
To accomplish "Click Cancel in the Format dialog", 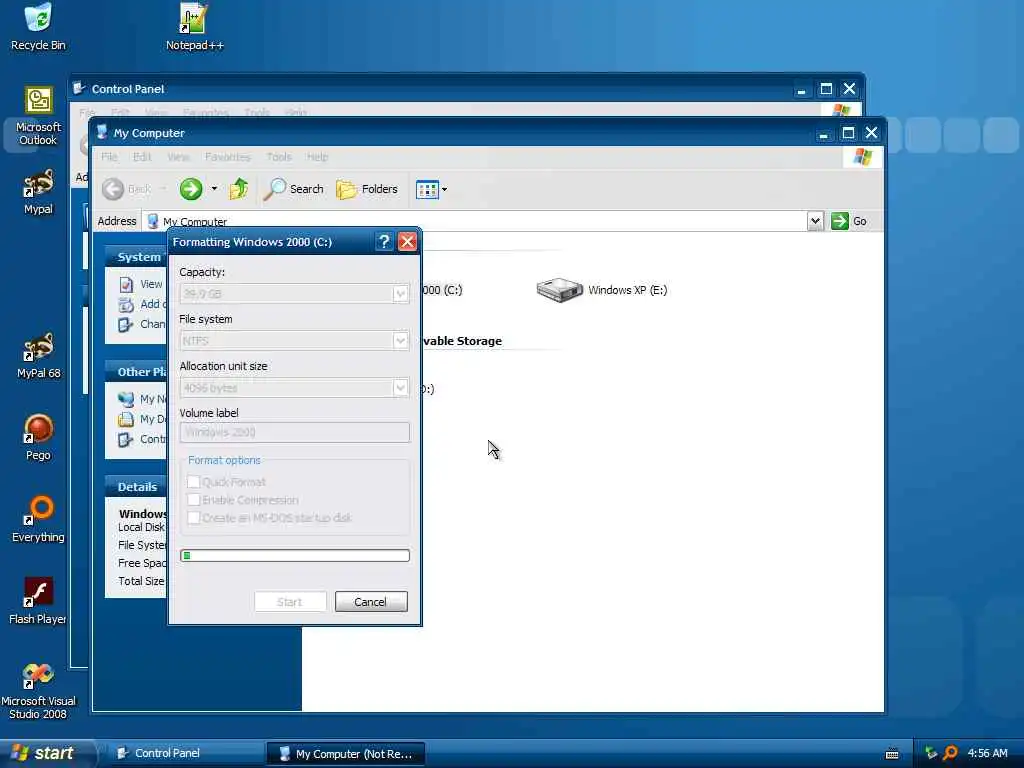I will [371, 601].
